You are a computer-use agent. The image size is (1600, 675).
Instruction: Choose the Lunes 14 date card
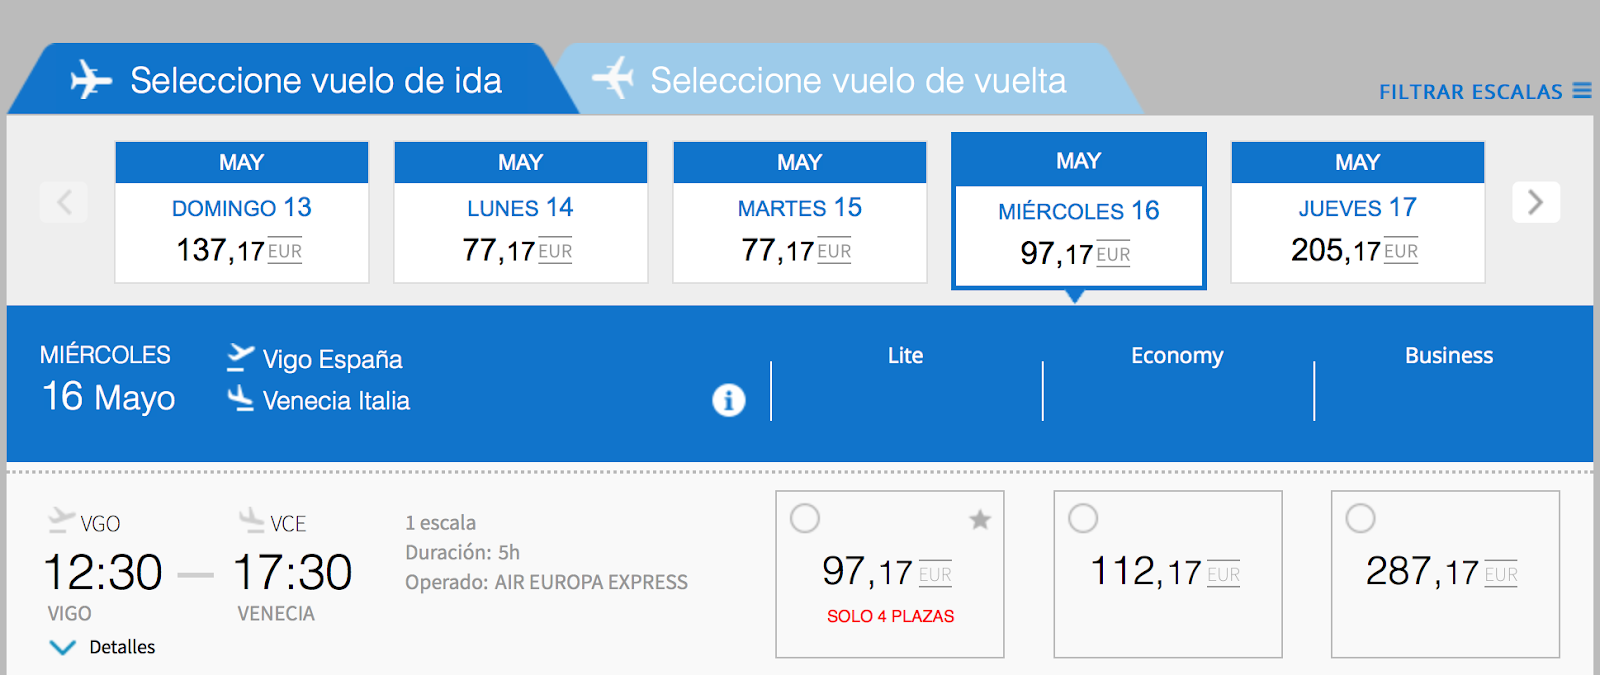pyautogui.click(x=520, y=212)
